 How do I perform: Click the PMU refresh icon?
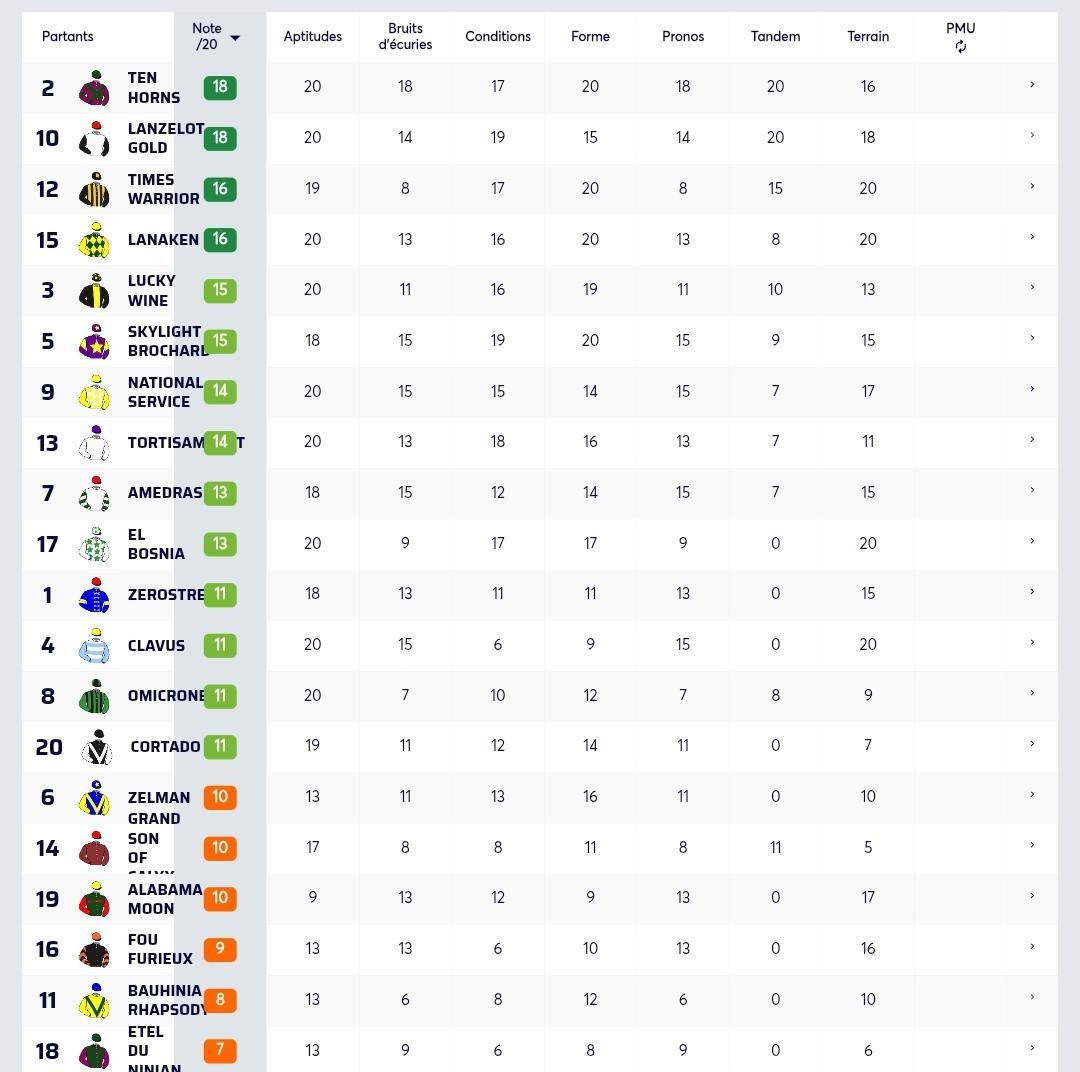pos(960,47)
